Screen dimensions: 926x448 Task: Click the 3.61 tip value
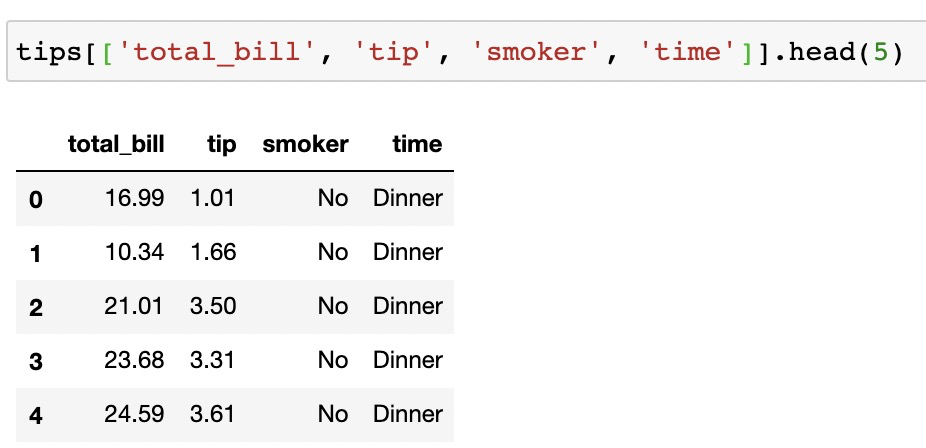click(x=213, y=414)
